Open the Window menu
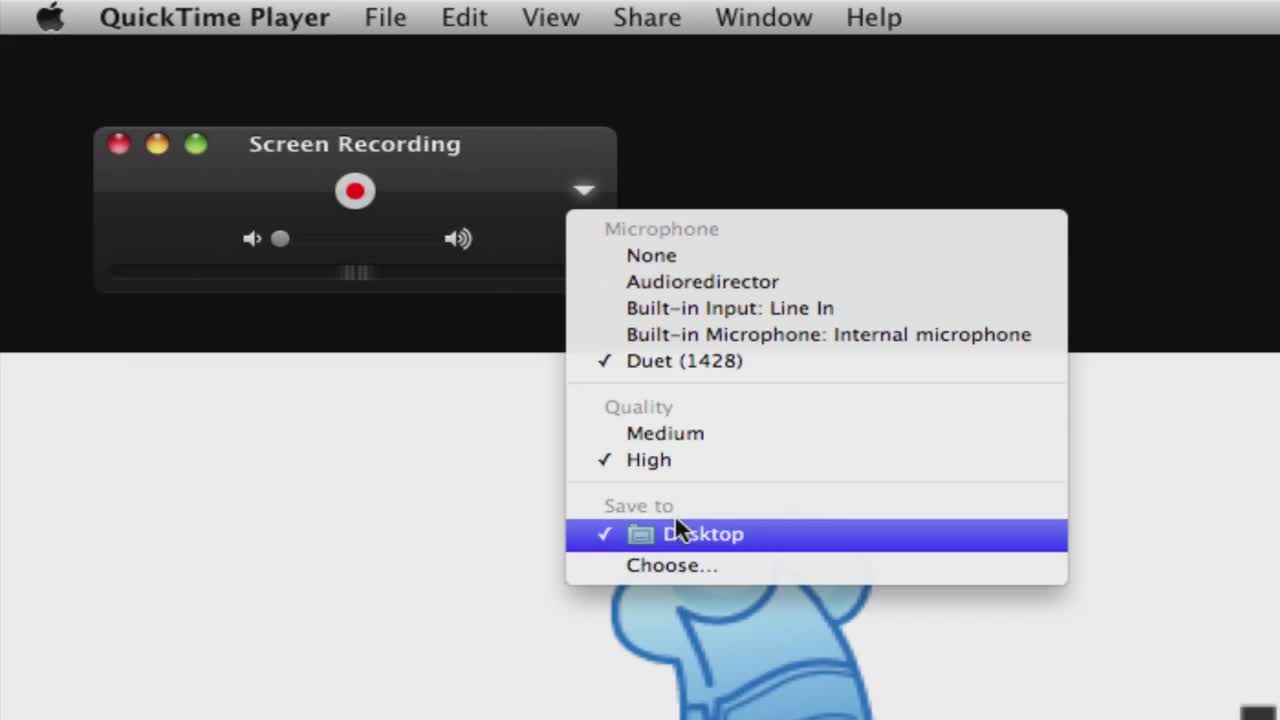 [x=763, y=17]
